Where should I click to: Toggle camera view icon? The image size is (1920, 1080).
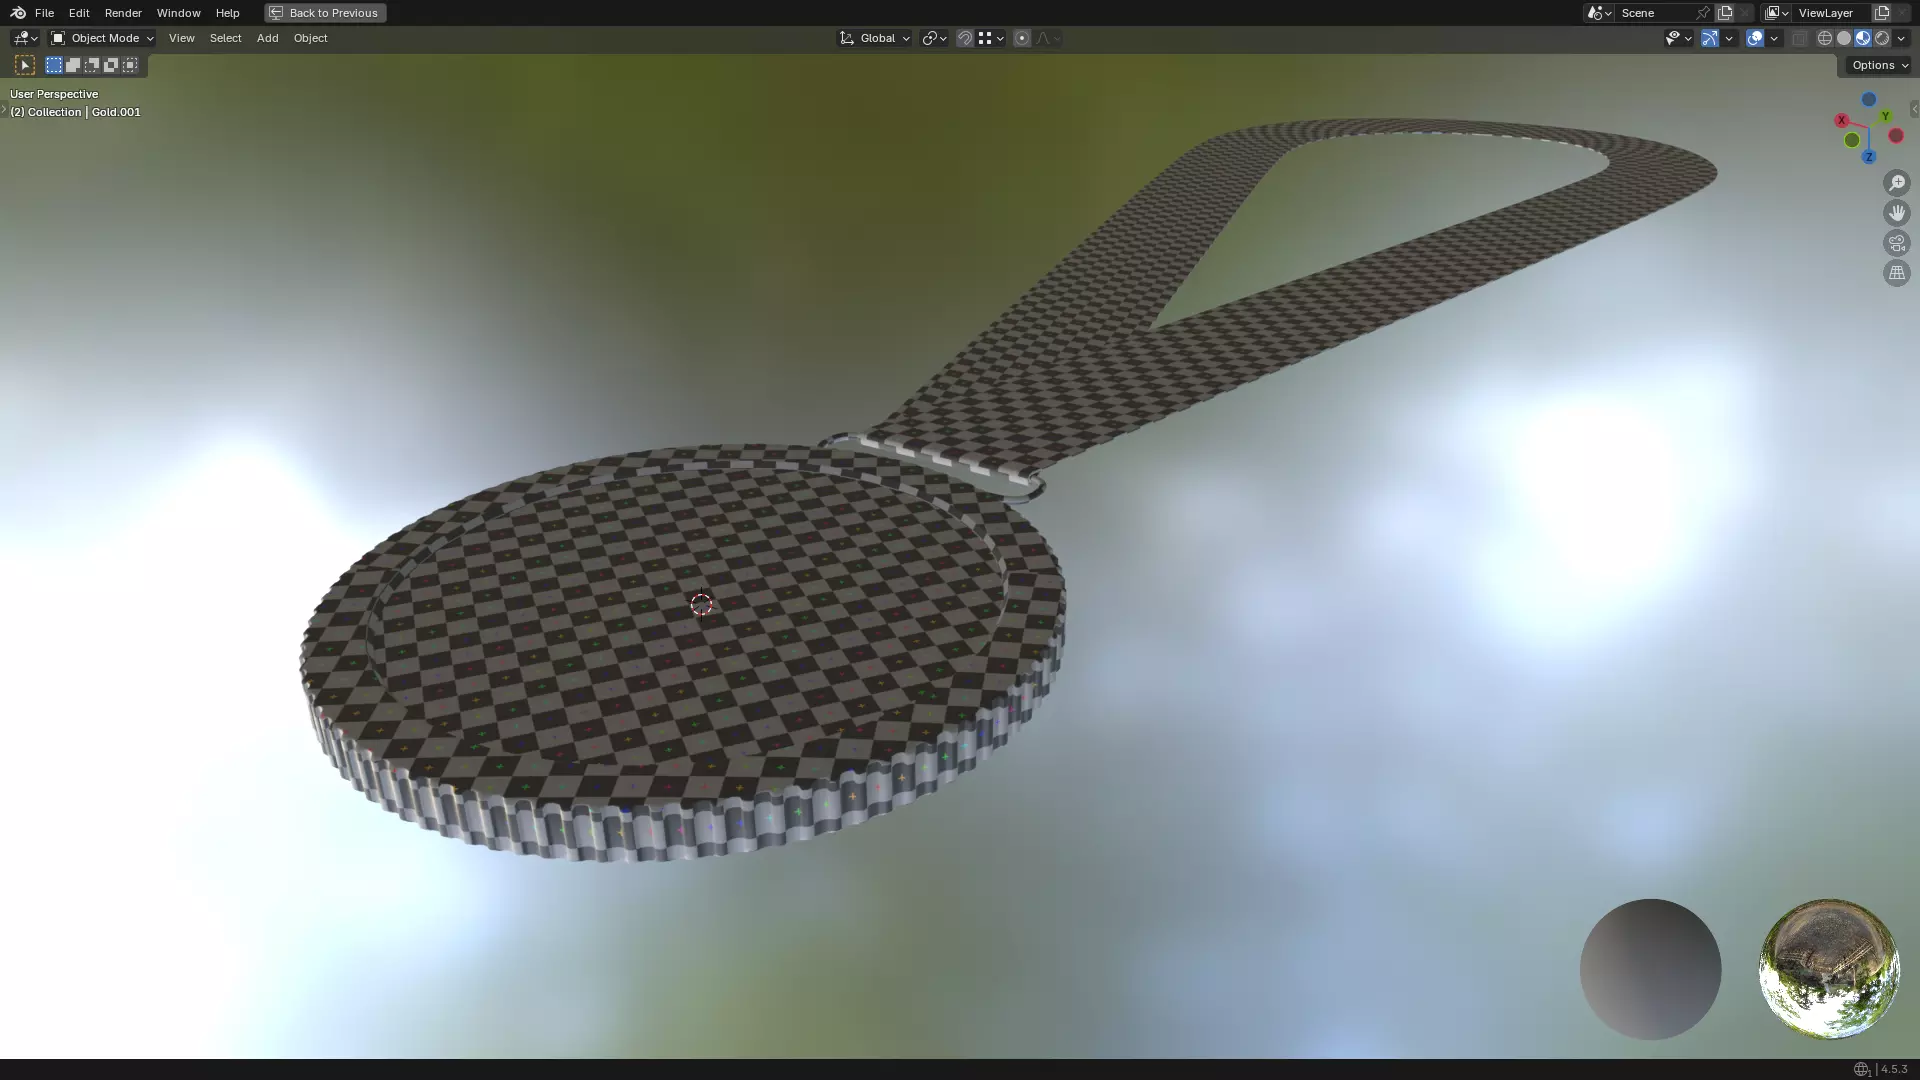[1896, 243]
